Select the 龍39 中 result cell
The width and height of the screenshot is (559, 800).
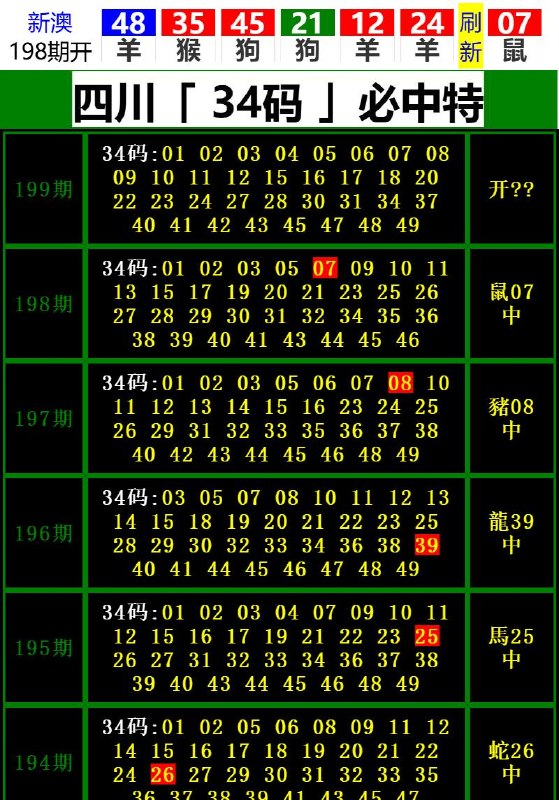tap(512, 533)
